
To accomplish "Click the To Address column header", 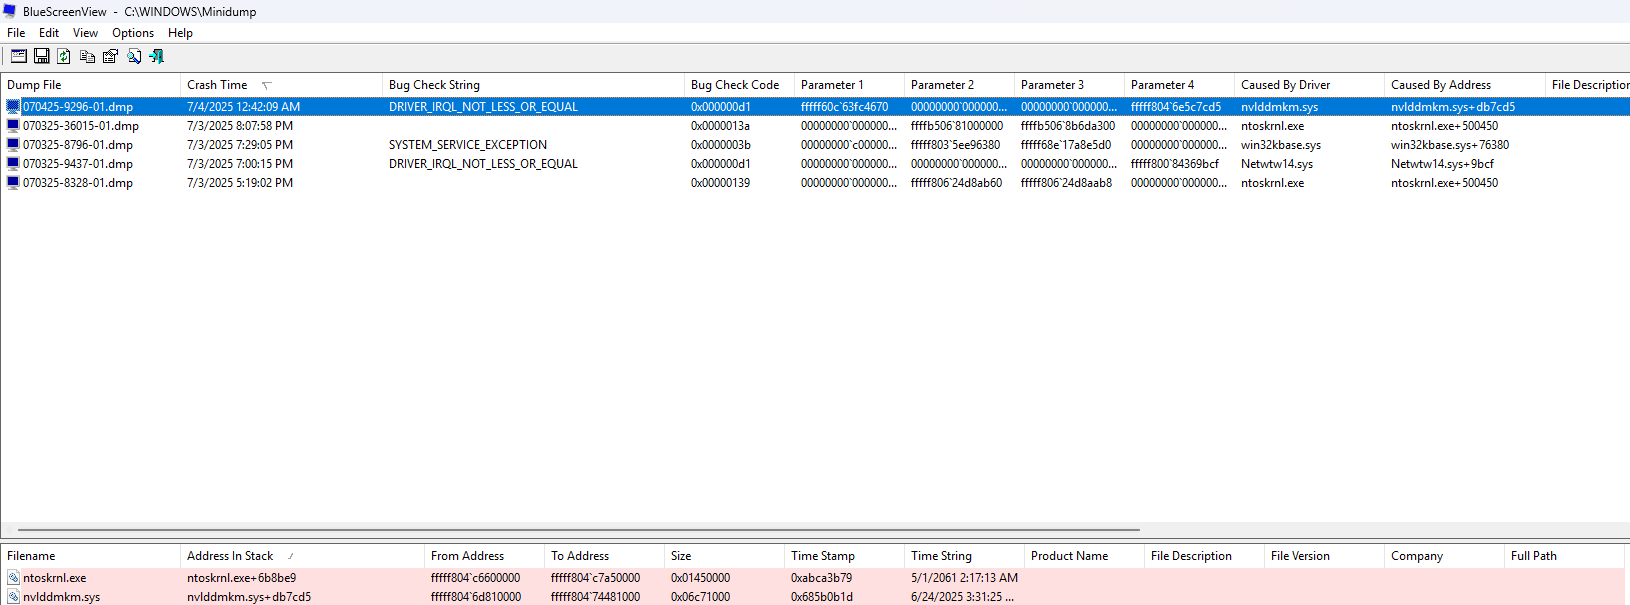I will (604, 556).
